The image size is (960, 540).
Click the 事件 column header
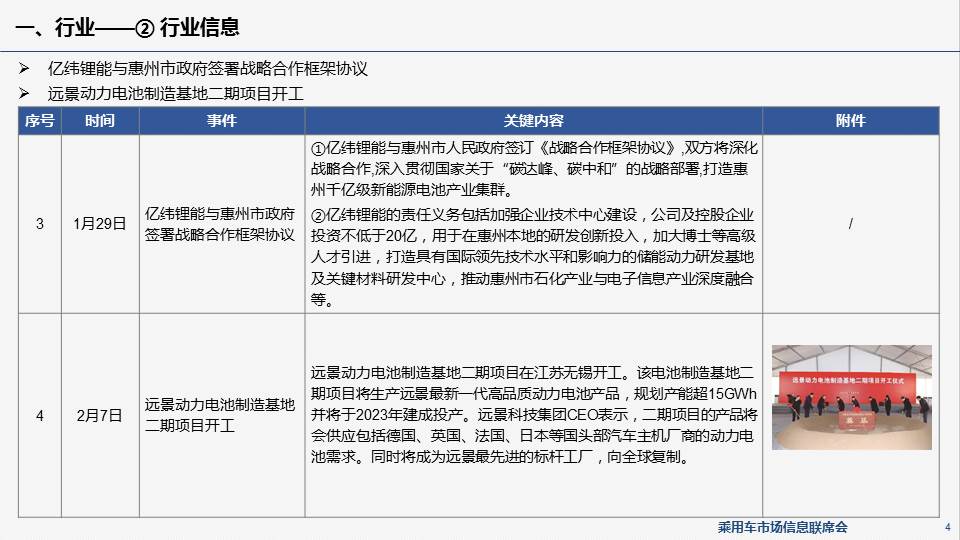222,121
